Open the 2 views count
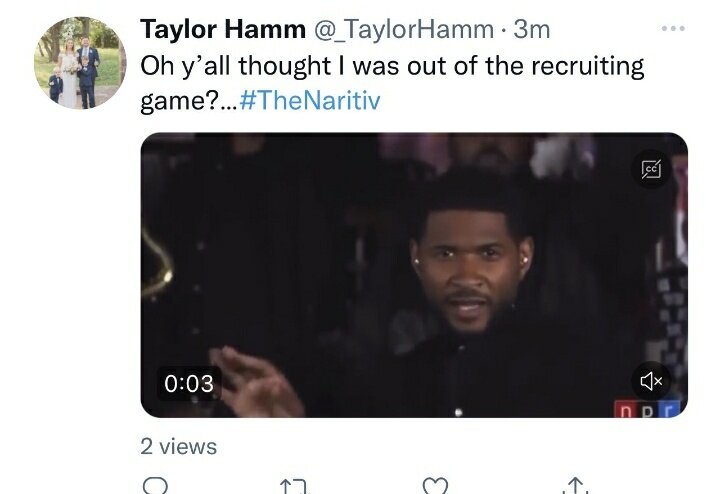The height and width of the screenshot is (494, 720). point(179,446)
